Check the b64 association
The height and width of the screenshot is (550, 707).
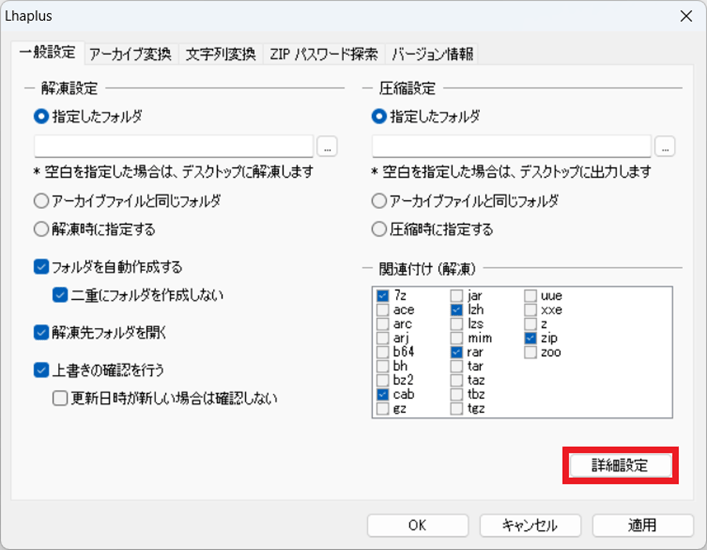point(383,352)
